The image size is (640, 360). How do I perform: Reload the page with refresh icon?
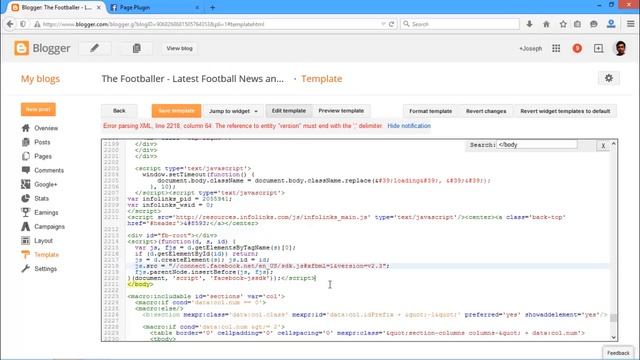click(x=391, y=24)
